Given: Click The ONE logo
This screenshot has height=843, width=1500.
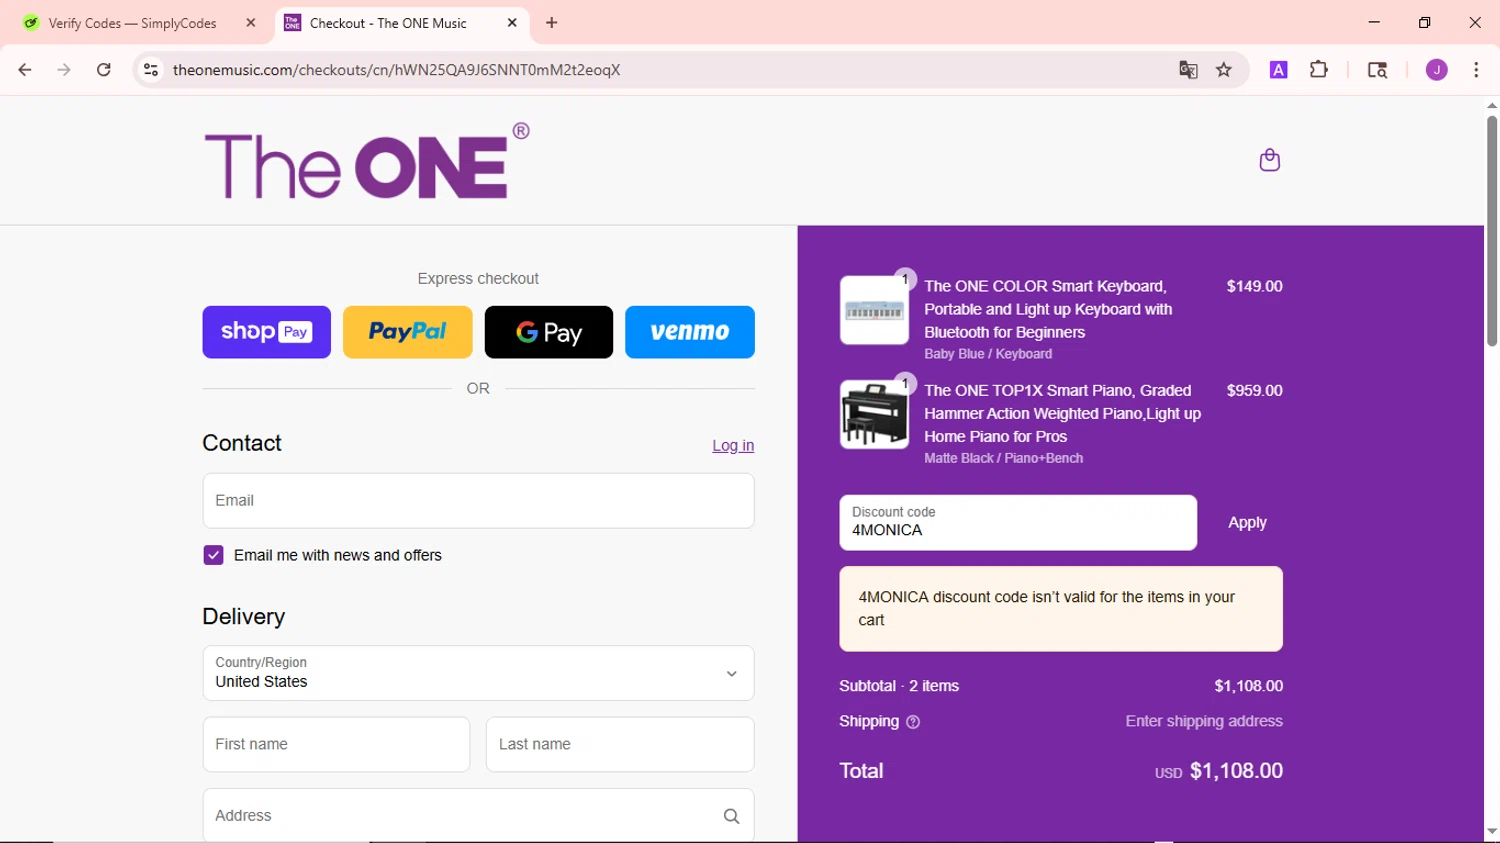Looking at the screenshot, I should [x=367, y=161].
